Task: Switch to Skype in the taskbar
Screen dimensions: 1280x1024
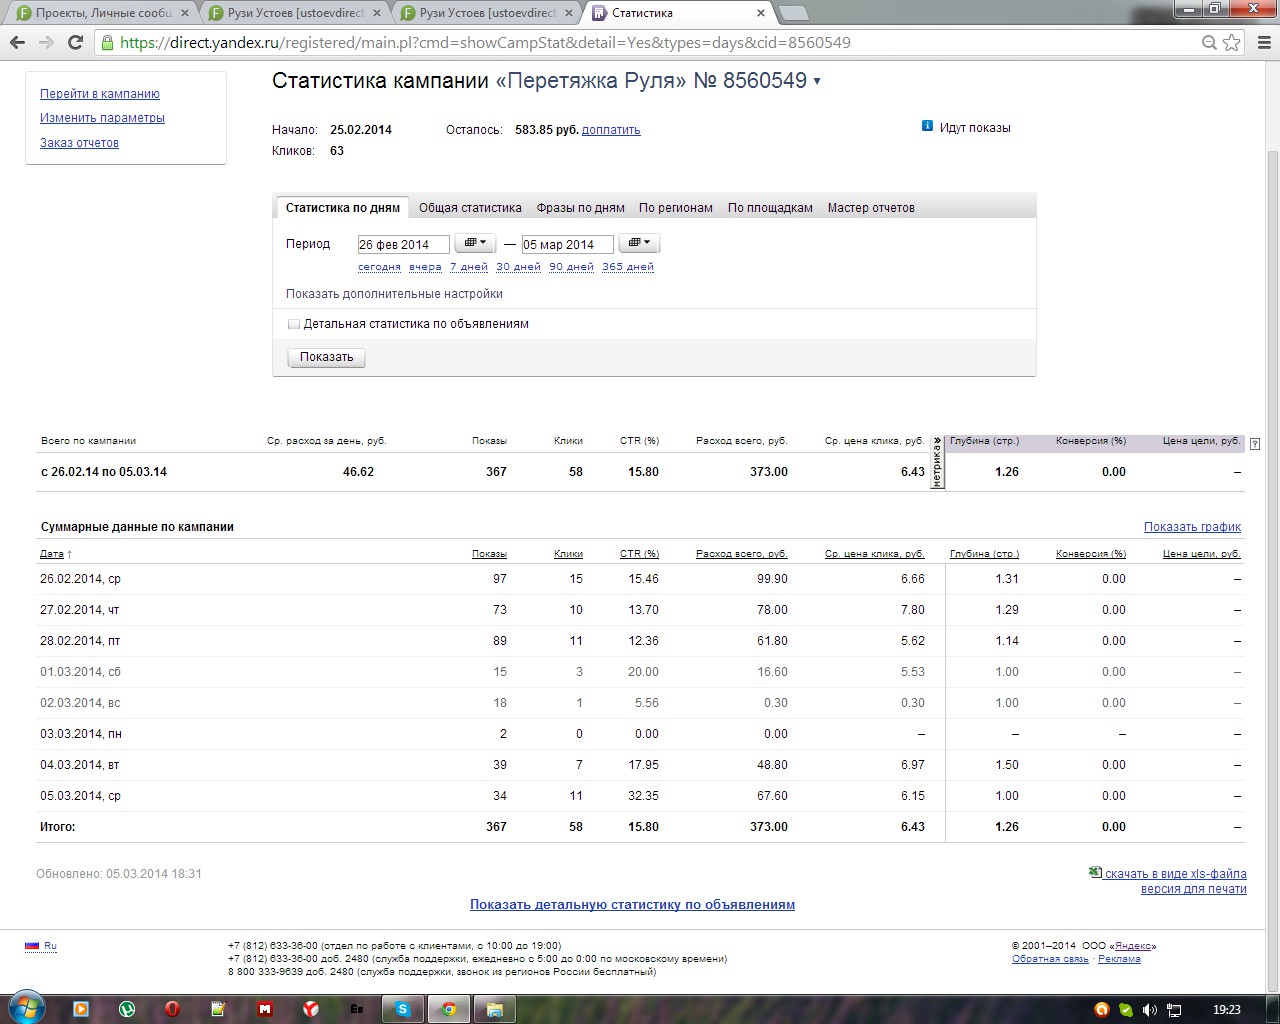Action: [x=403, y=1009]
